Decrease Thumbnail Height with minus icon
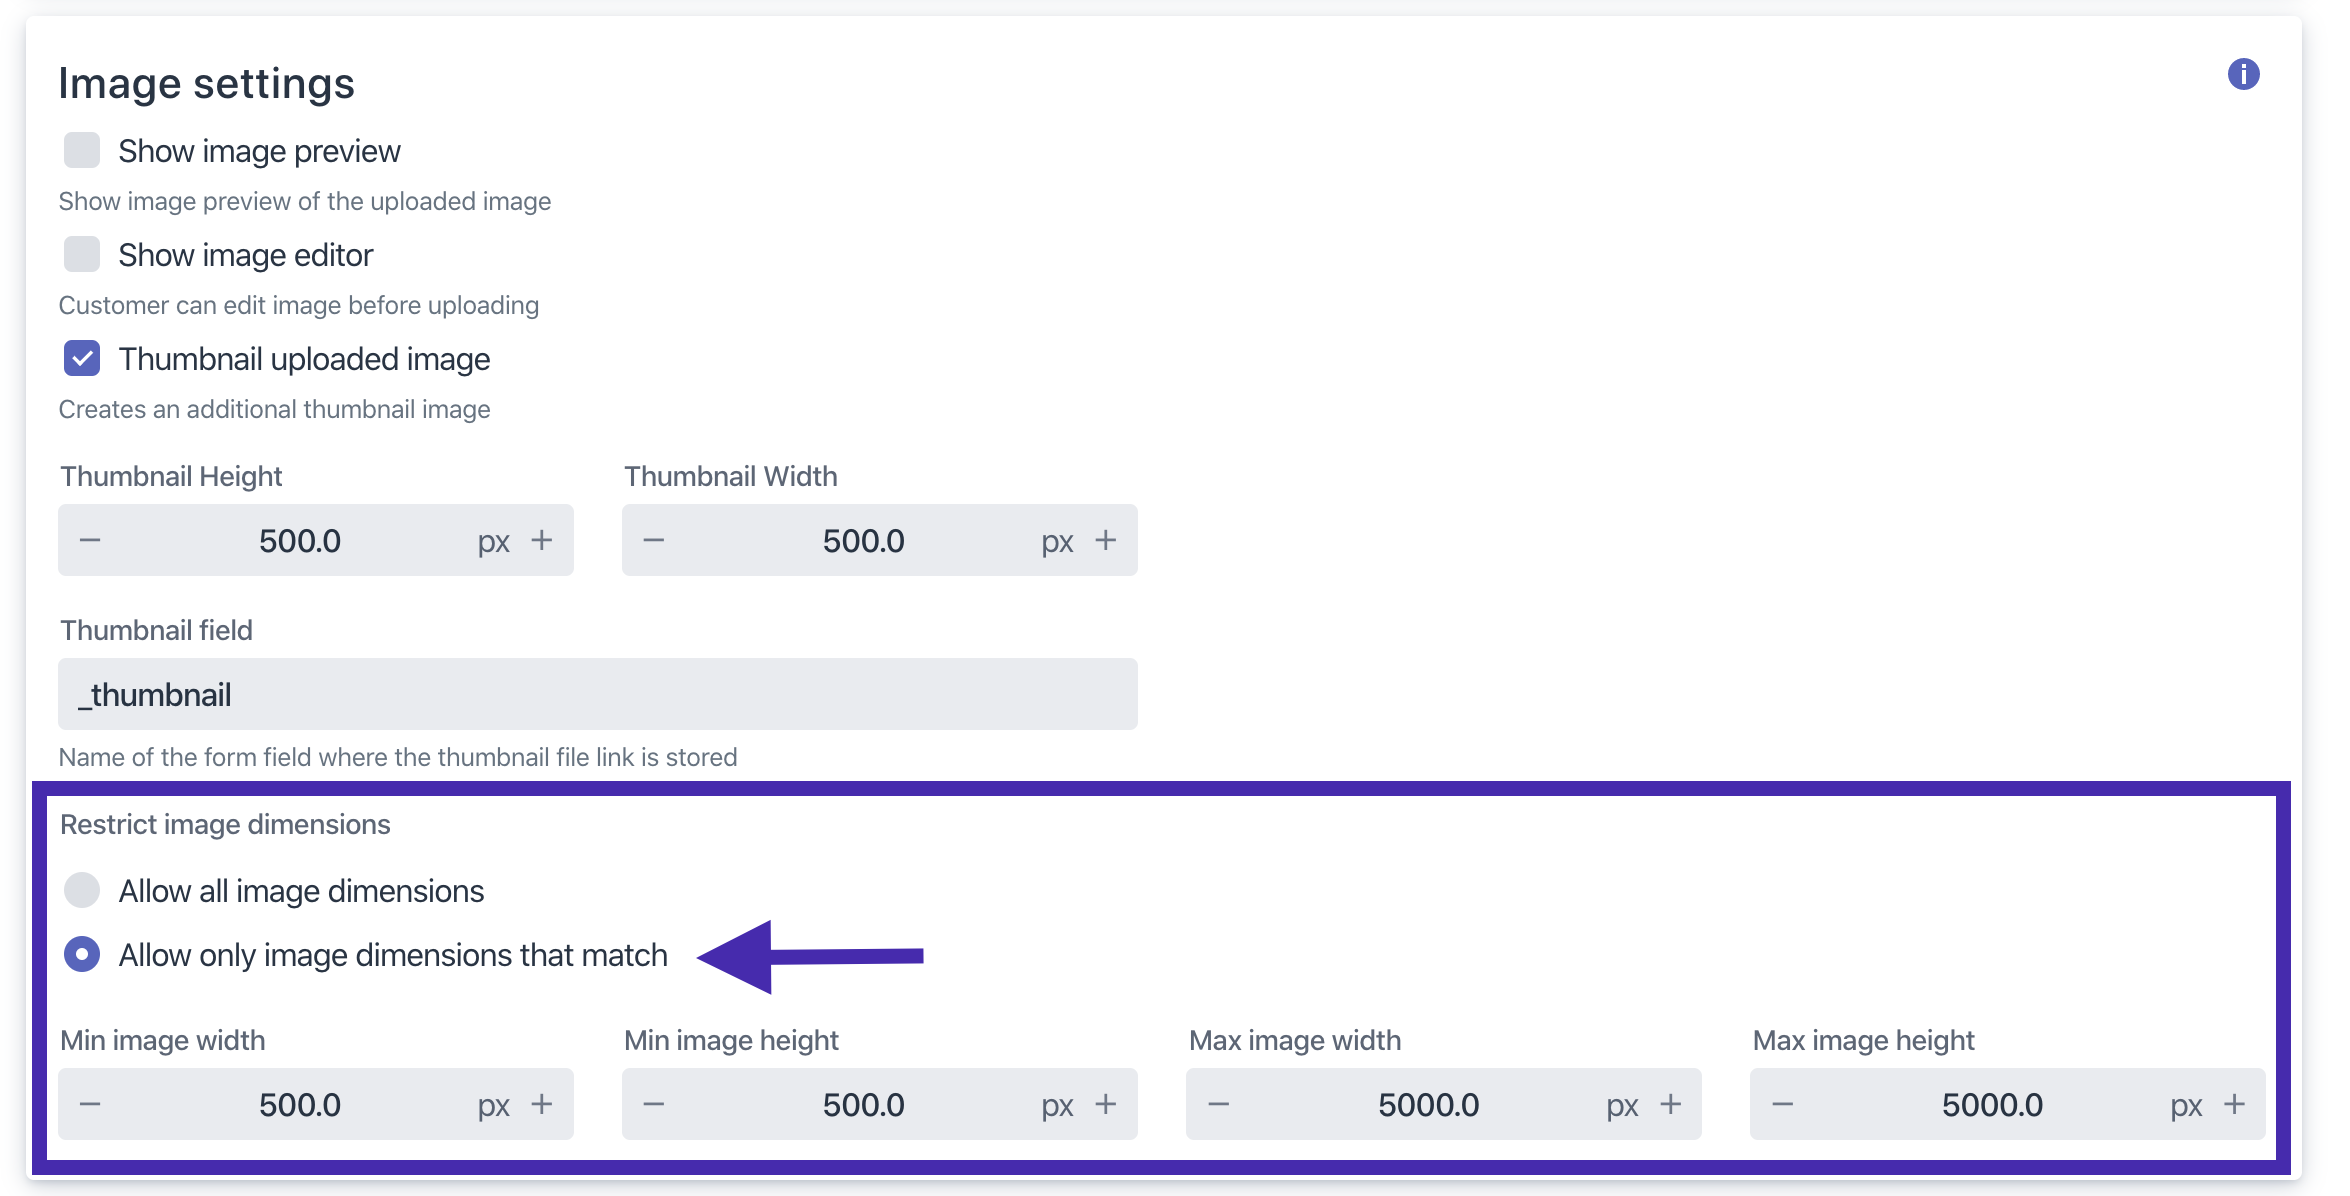The width and height of the screenshot is (2350, 1196). pos(90,541)
